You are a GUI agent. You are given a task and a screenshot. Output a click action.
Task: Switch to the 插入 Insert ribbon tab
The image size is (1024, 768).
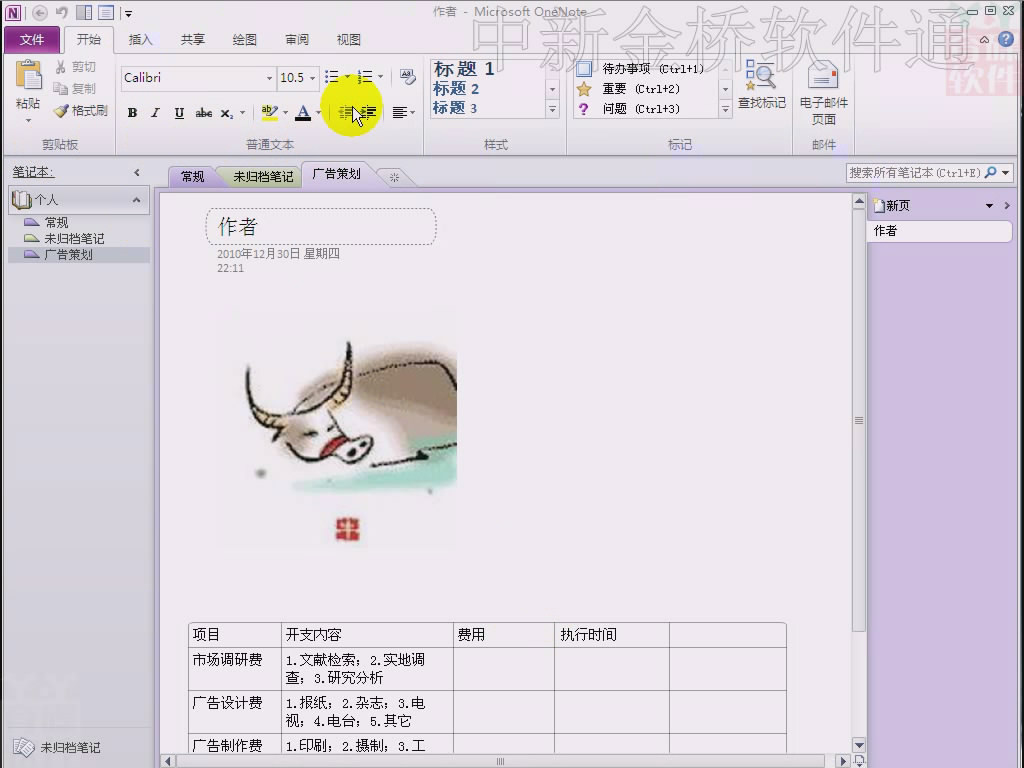pos(140,40)
